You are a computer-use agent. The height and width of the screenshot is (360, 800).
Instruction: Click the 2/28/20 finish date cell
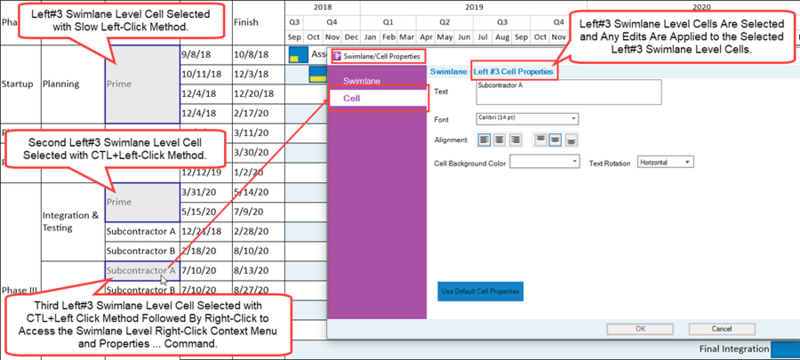coord(258,232)
